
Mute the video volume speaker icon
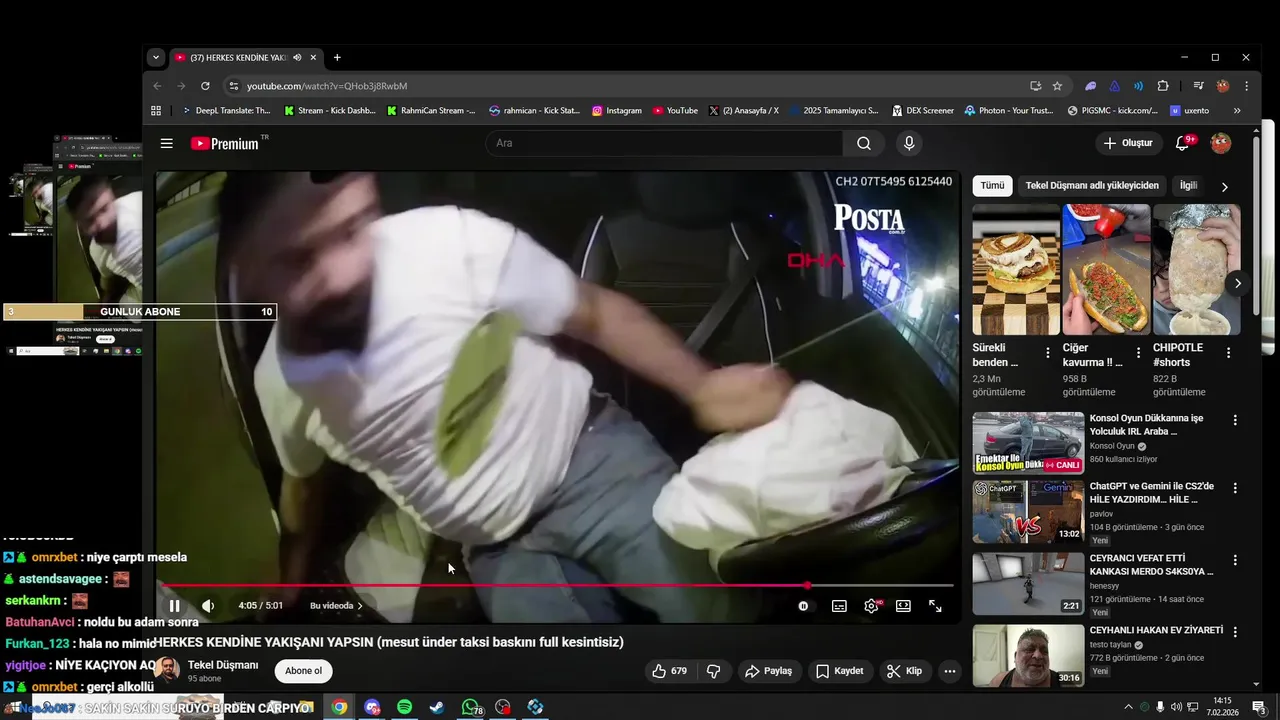pos(208,606)
